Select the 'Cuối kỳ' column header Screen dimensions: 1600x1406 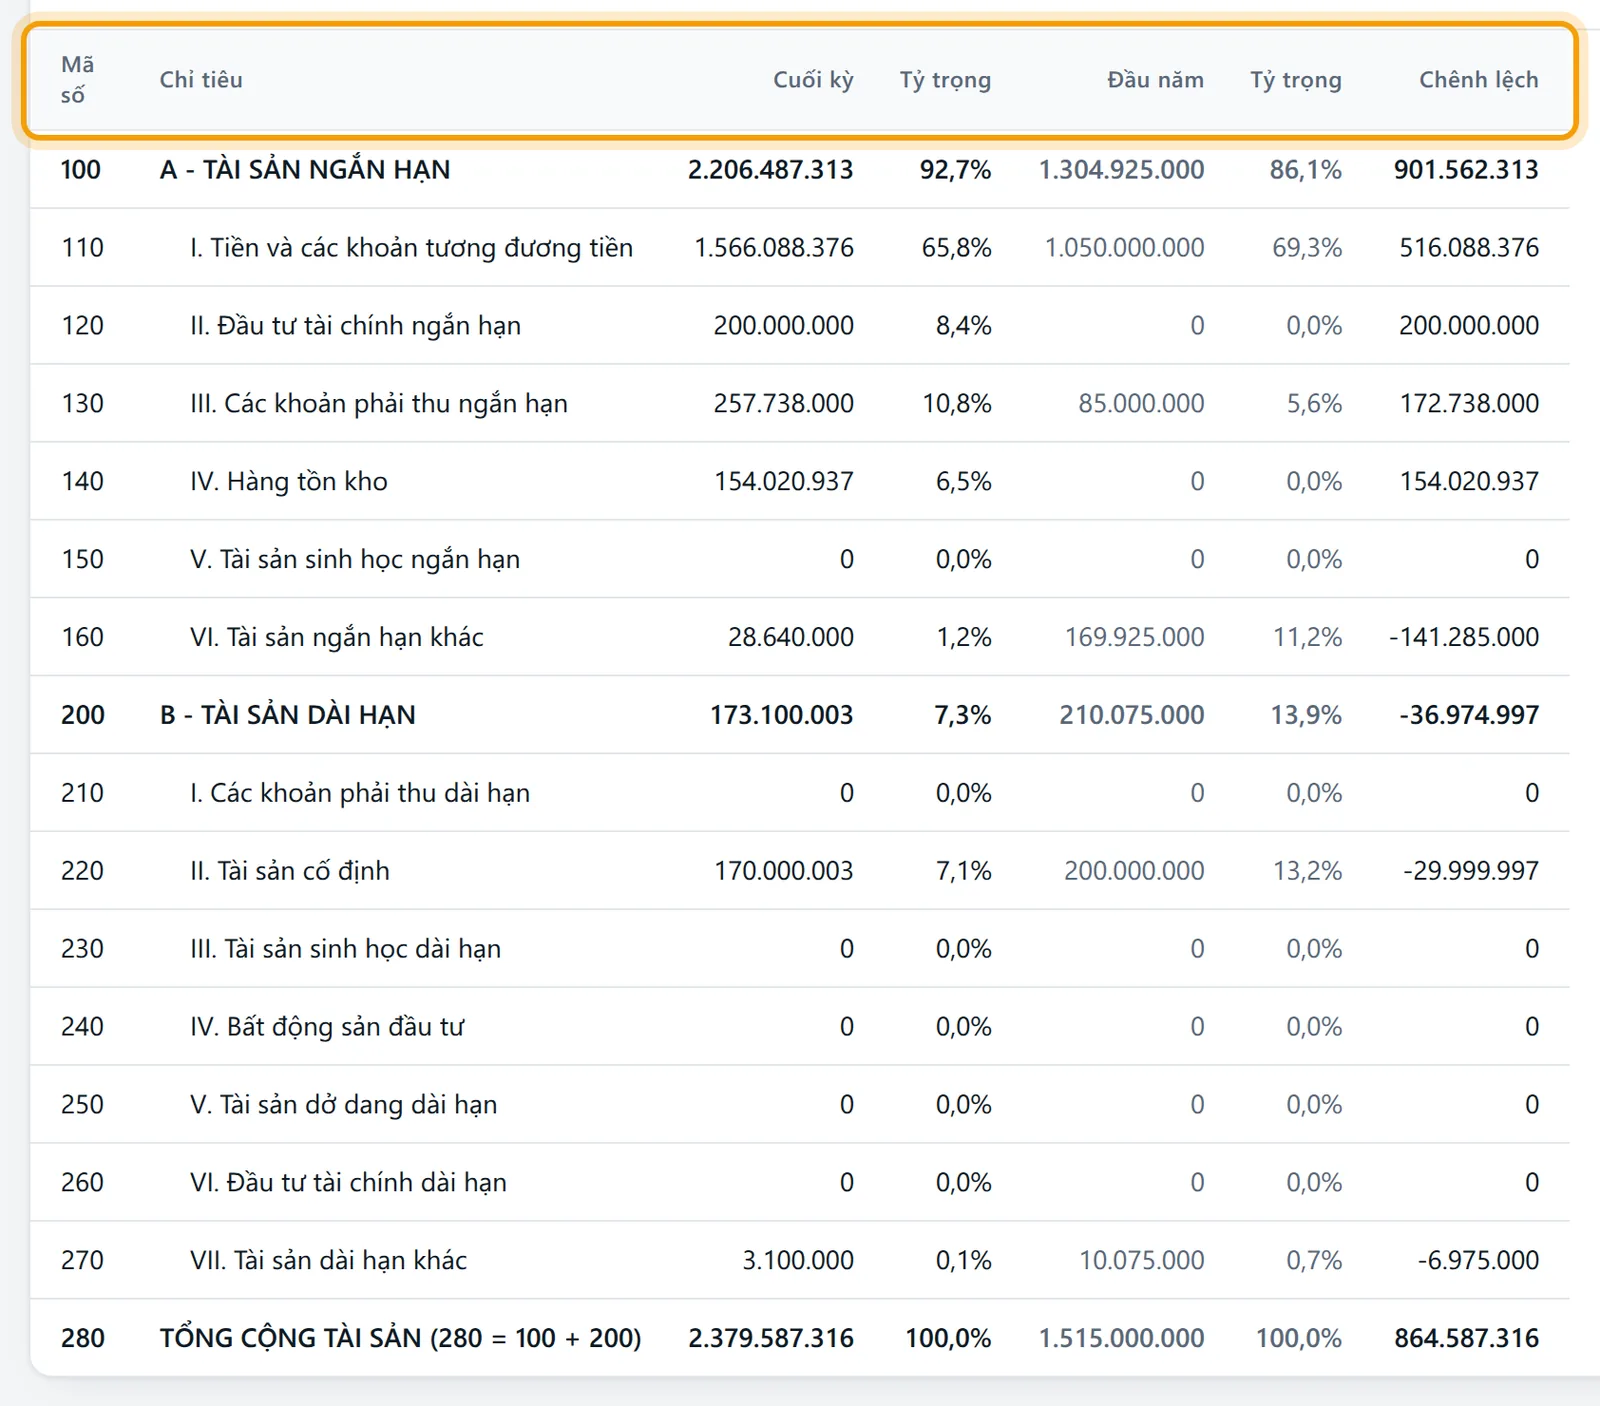point(813,80)
